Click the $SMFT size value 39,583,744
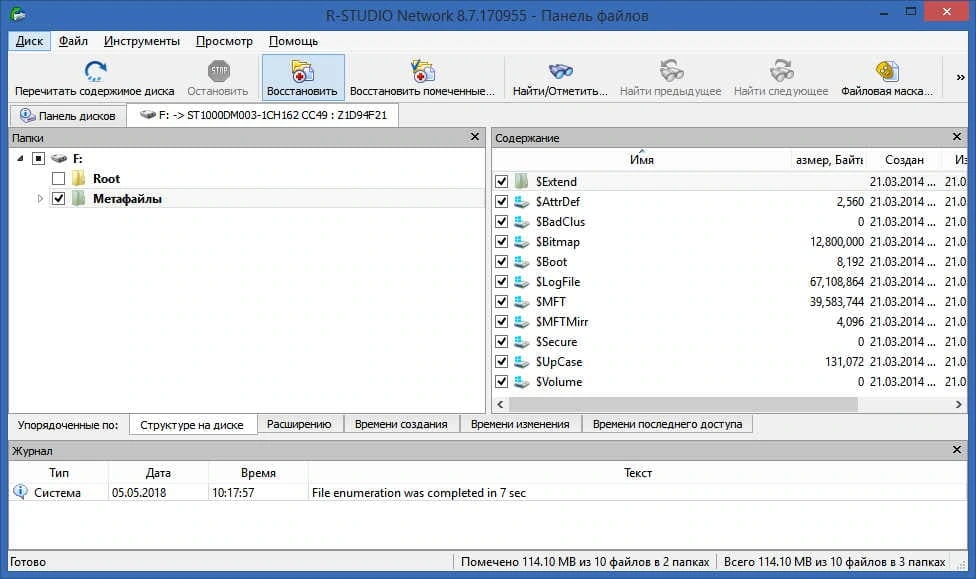 coord(837,302)
